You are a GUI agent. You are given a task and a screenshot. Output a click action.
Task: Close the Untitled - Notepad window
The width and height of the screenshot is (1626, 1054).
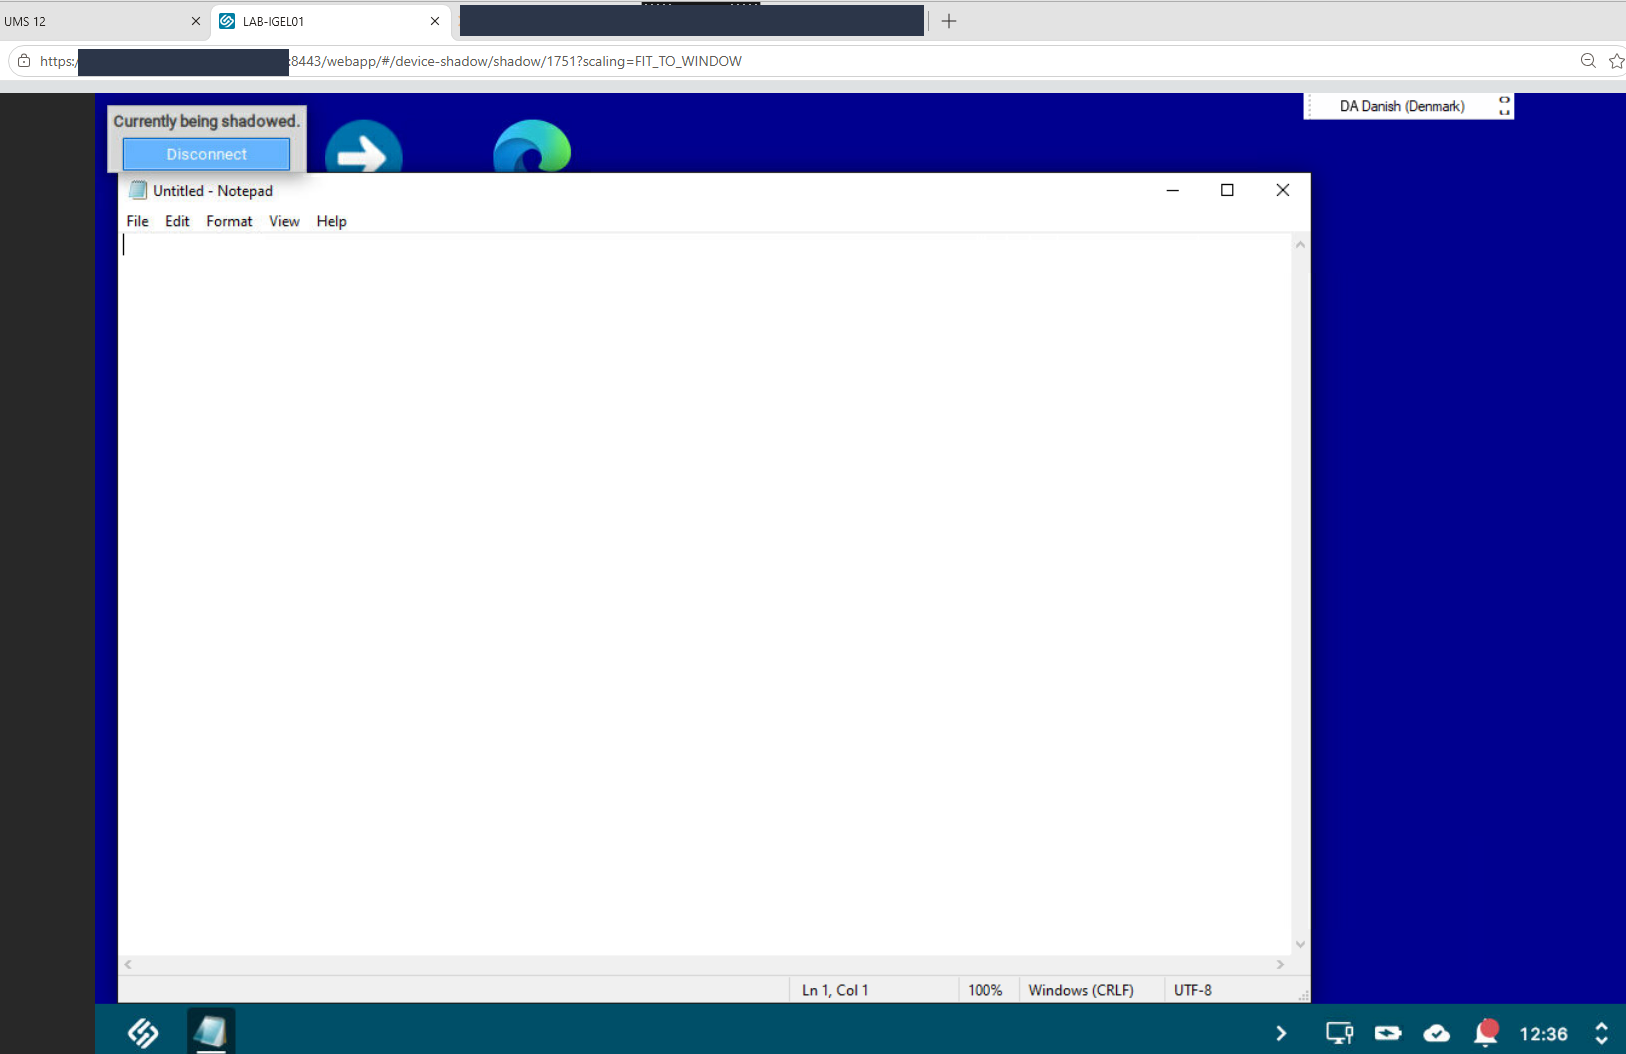click(1283, 190)
